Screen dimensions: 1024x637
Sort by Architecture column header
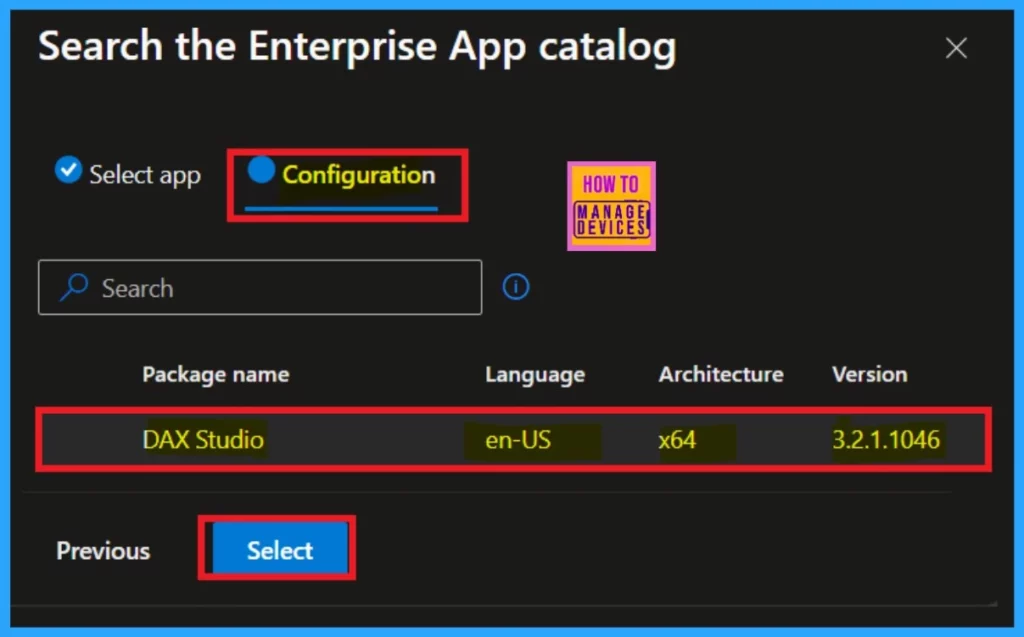721,374
